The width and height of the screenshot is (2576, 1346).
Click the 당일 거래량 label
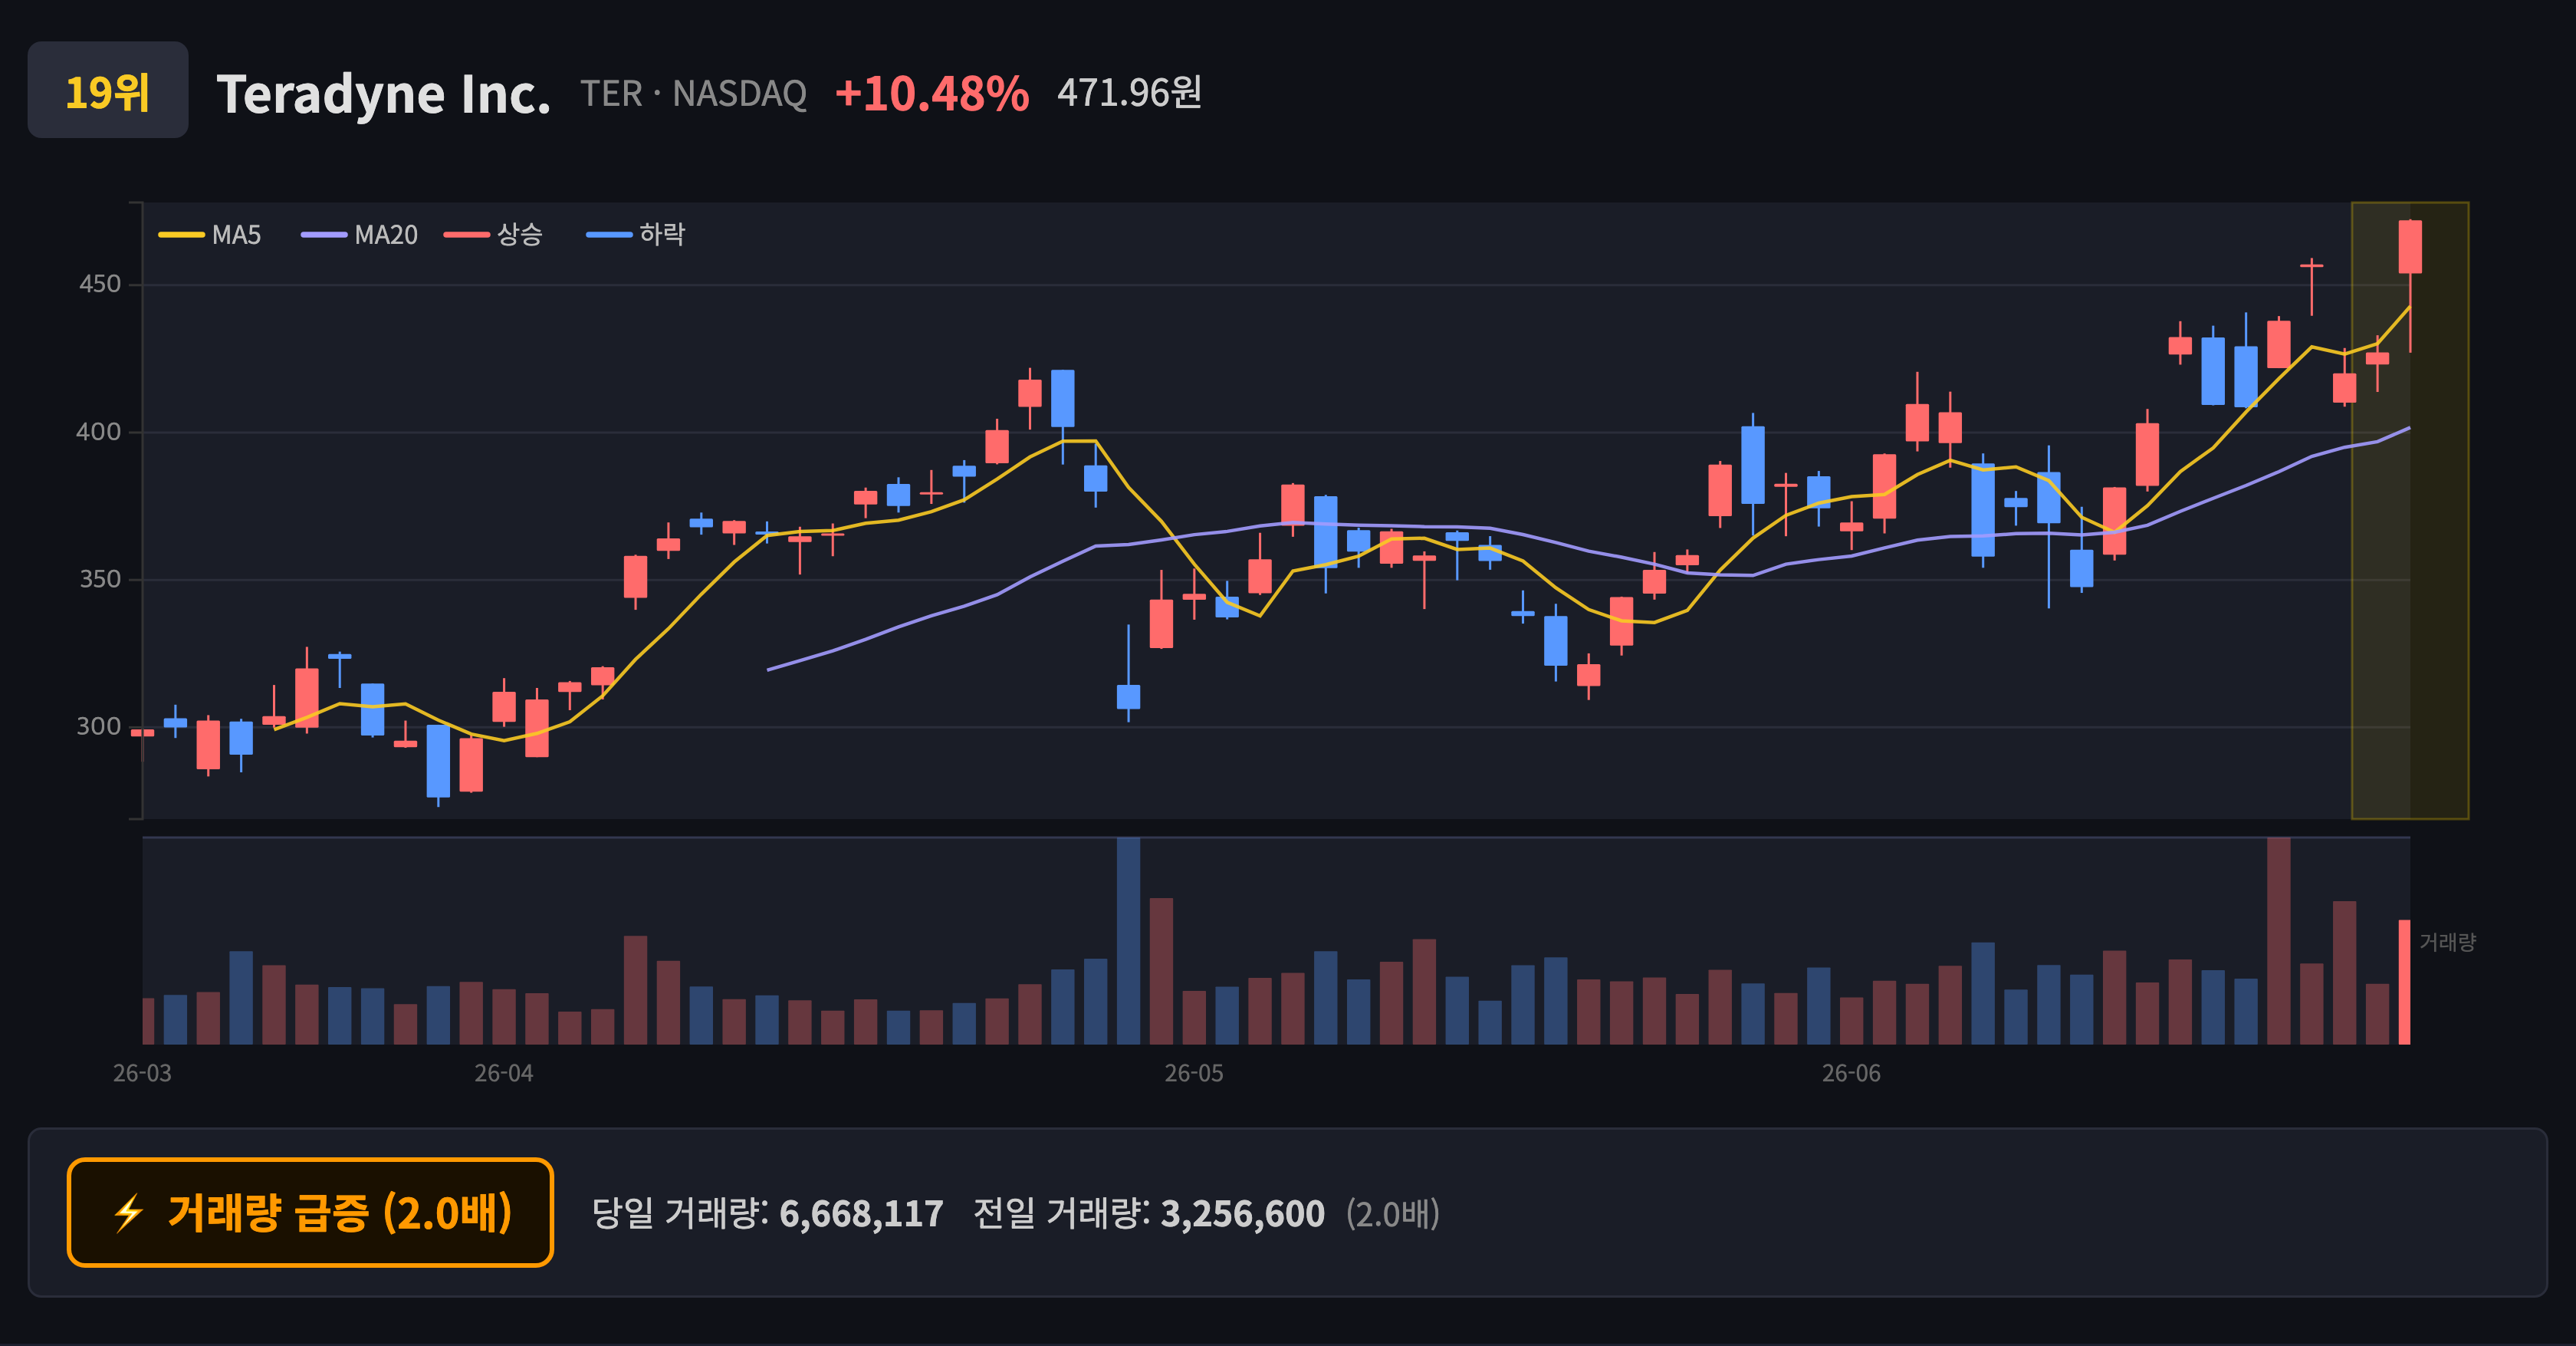point(680,1214)
